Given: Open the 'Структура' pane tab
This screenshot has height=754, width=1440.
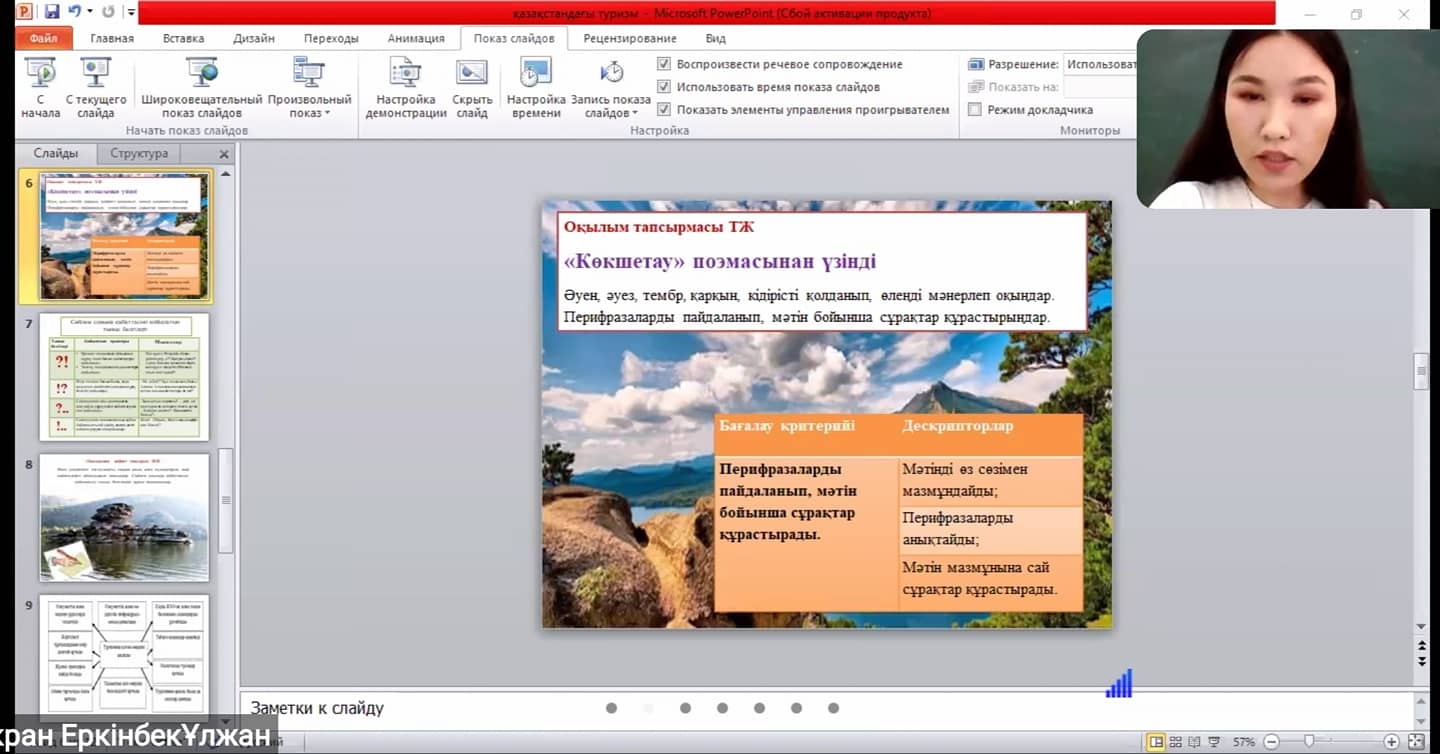Looking at the screenshot, I should click(x=139, y=153).
